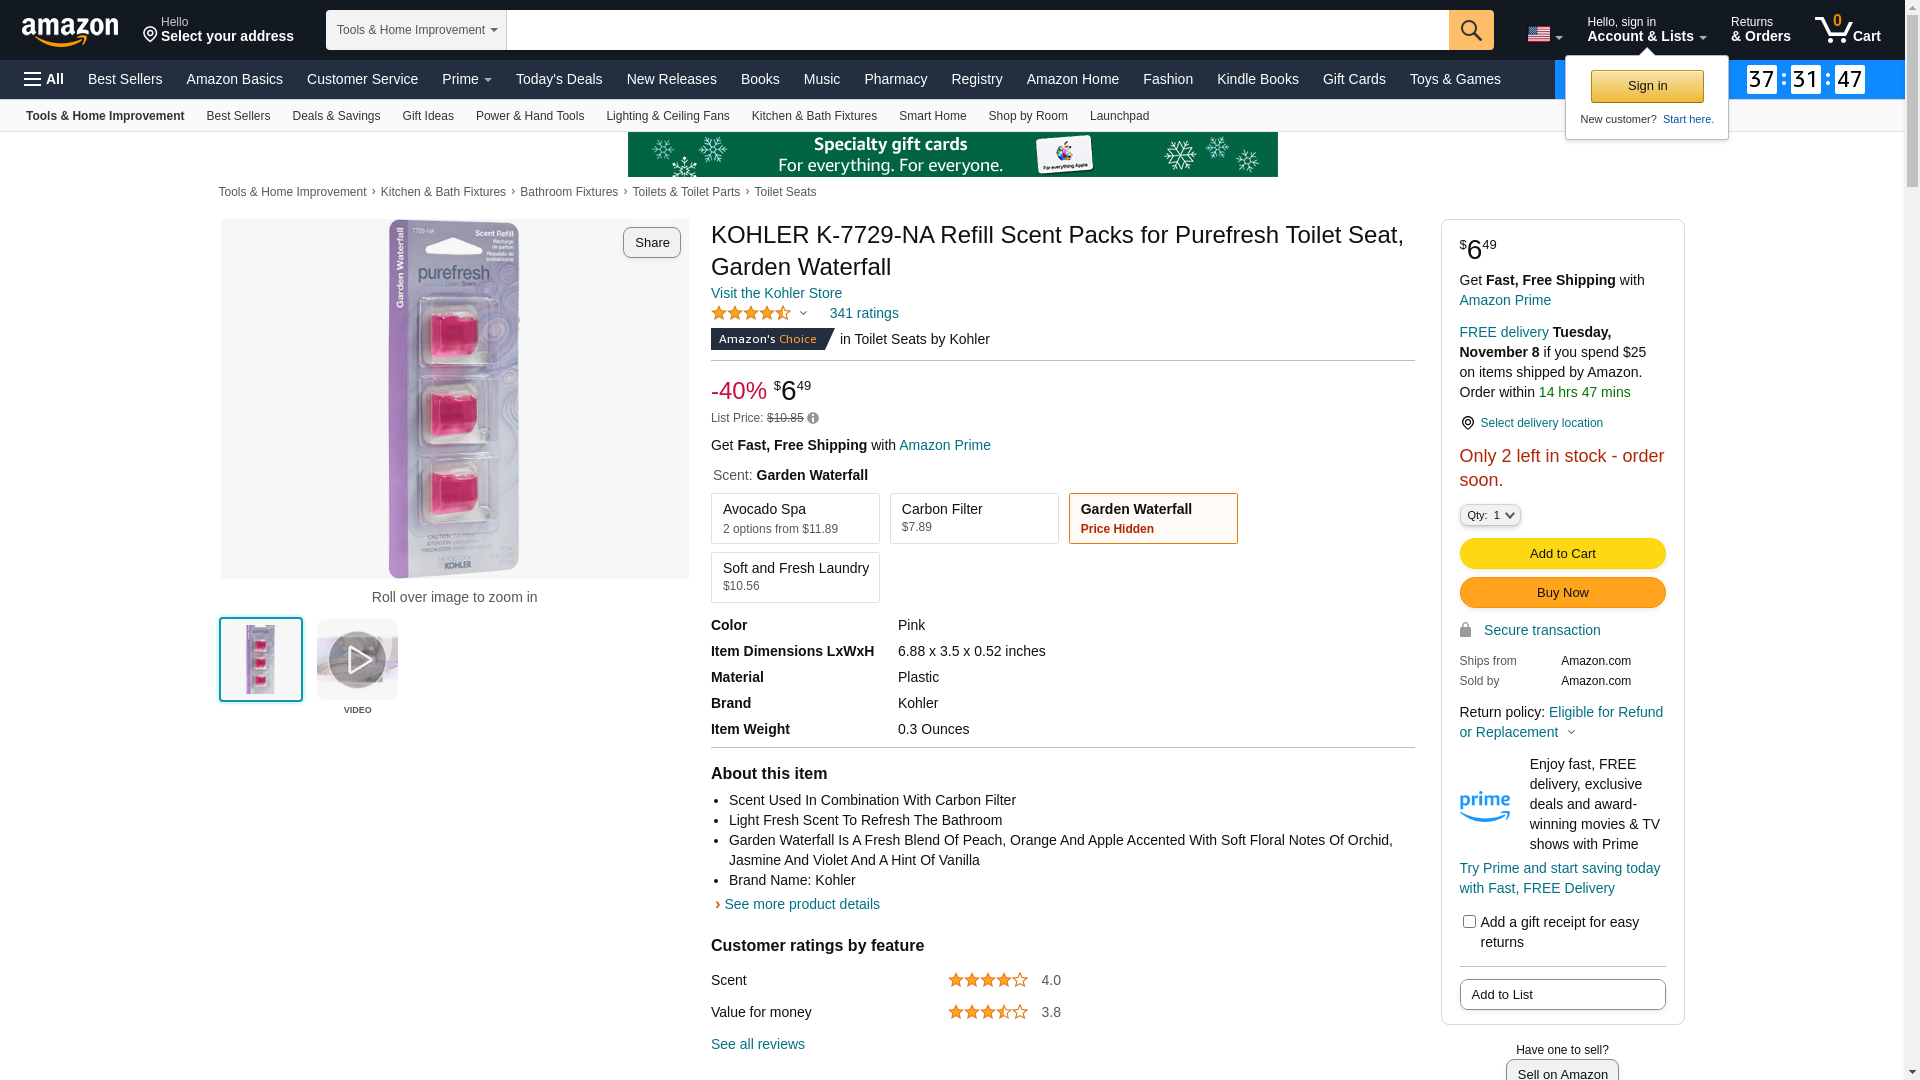
Task: Open the Qty quantity dropdown
Action: [1489, 515]
